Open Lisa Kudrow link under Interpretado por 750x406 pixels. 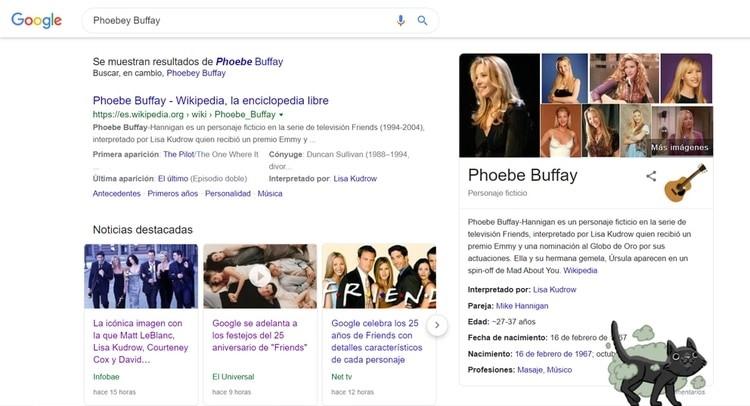[554, 290]
